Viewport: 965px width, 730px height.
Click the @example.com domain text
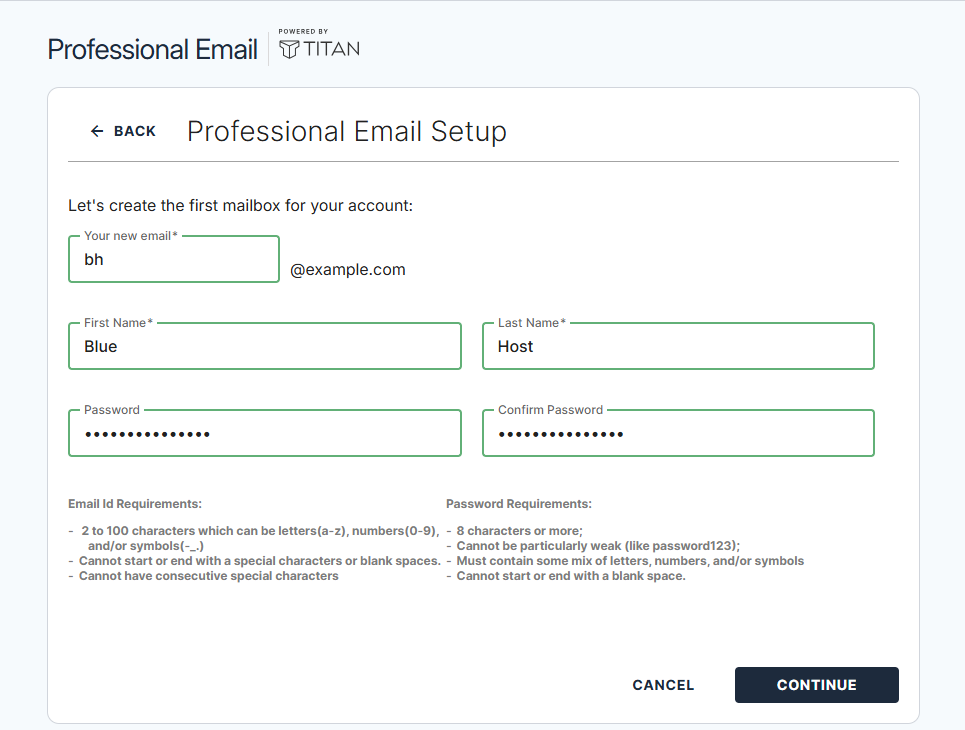click(348, 269)
